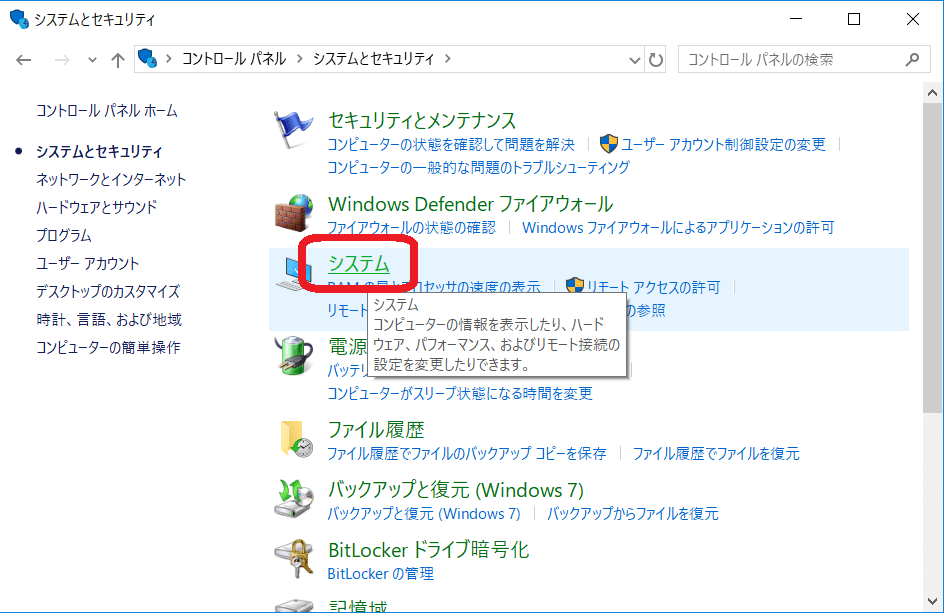This screenshot has width=944, height=613.
Task: Click Windows ファイアウォールによるアプリケーションの許可 link
Action: pyautogui.click(x=678, y=228)
